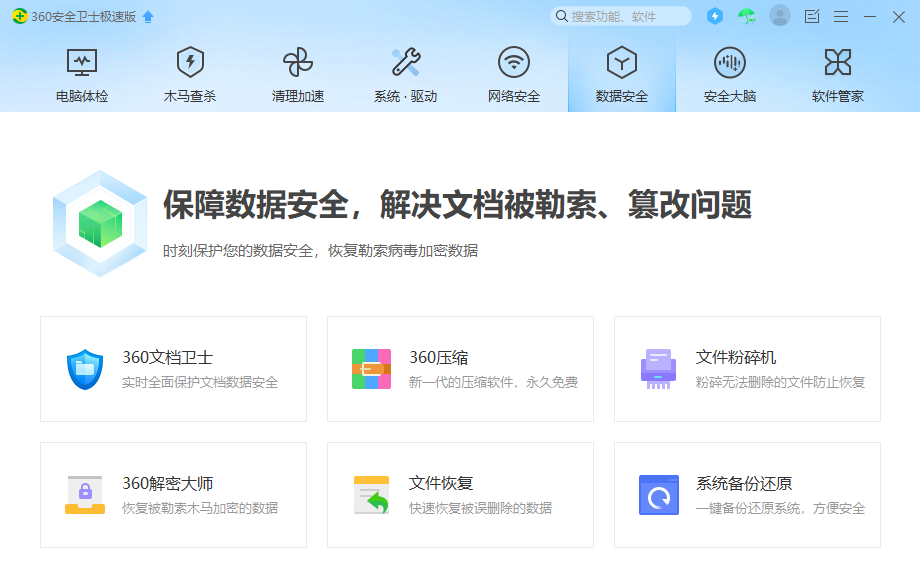Switch to the 网络安全 tab label
This screenshot has width=920, height=580.
pos(514,96)
